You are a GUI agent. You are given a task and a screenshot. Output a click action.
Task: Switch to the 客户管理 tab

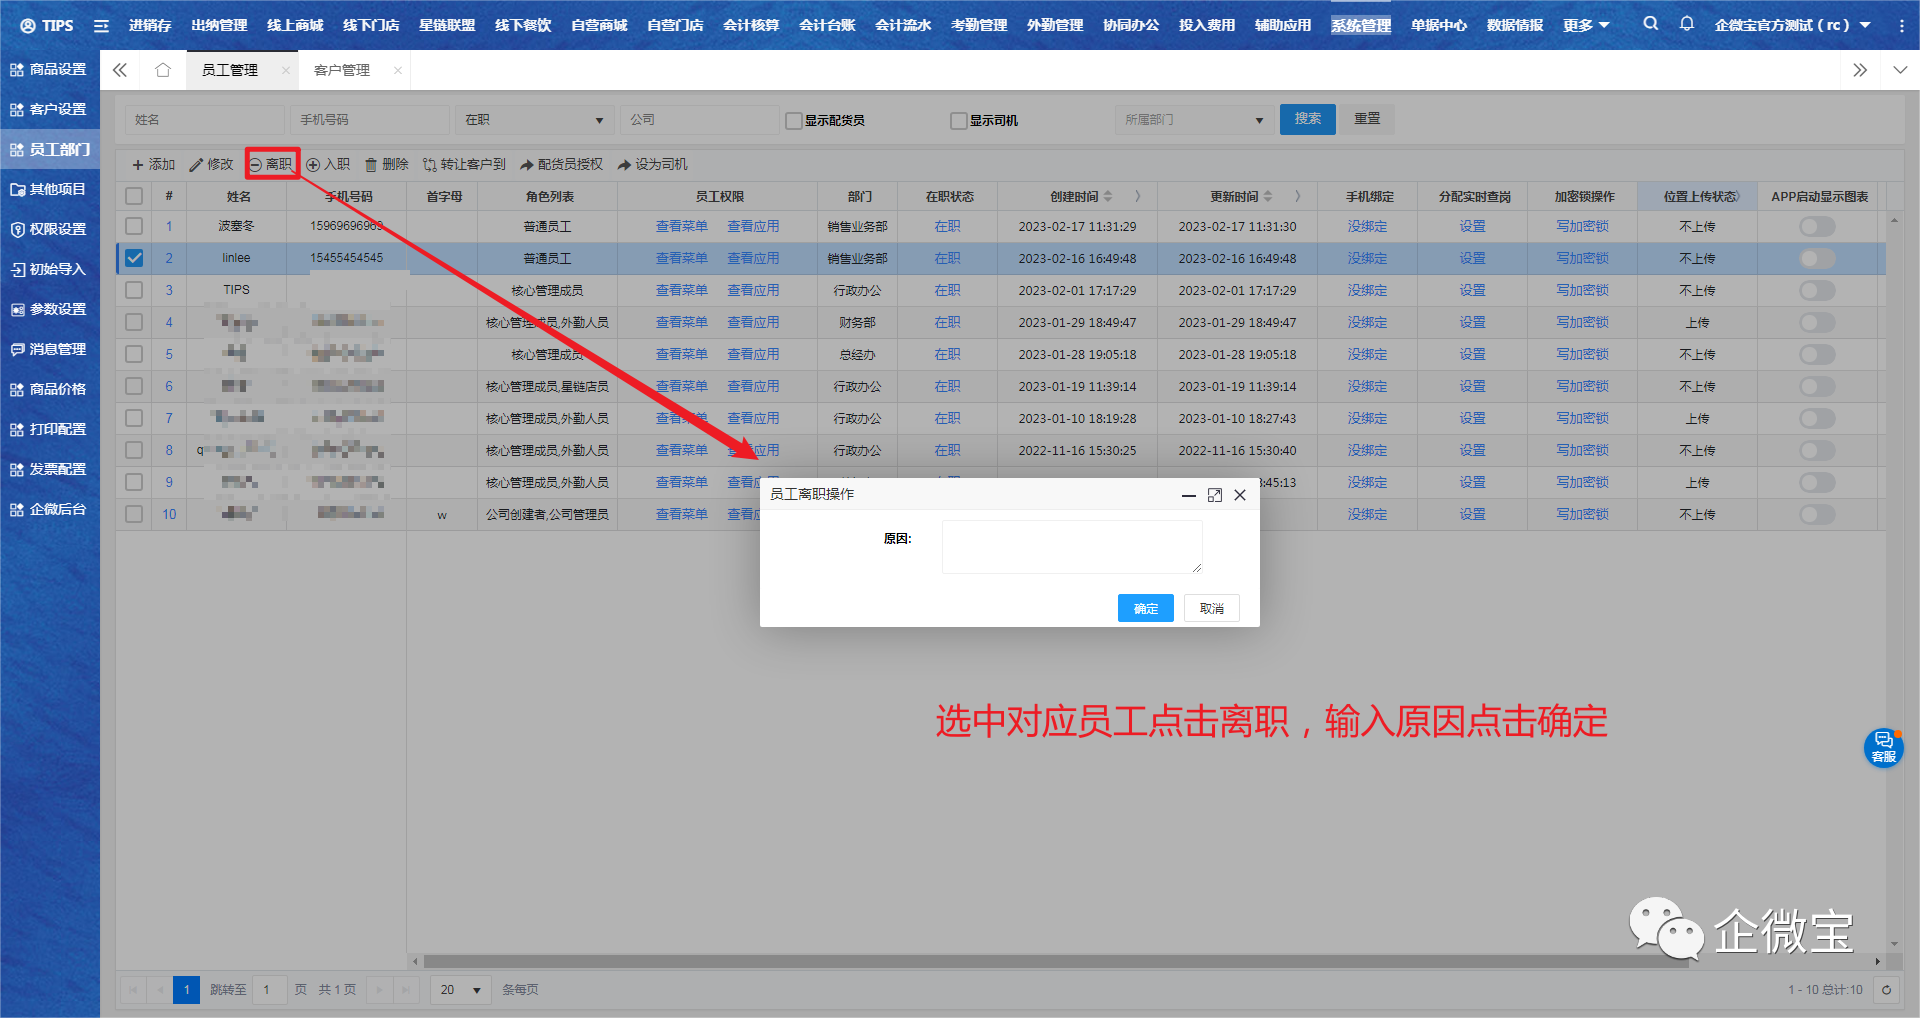coord(342,70)
